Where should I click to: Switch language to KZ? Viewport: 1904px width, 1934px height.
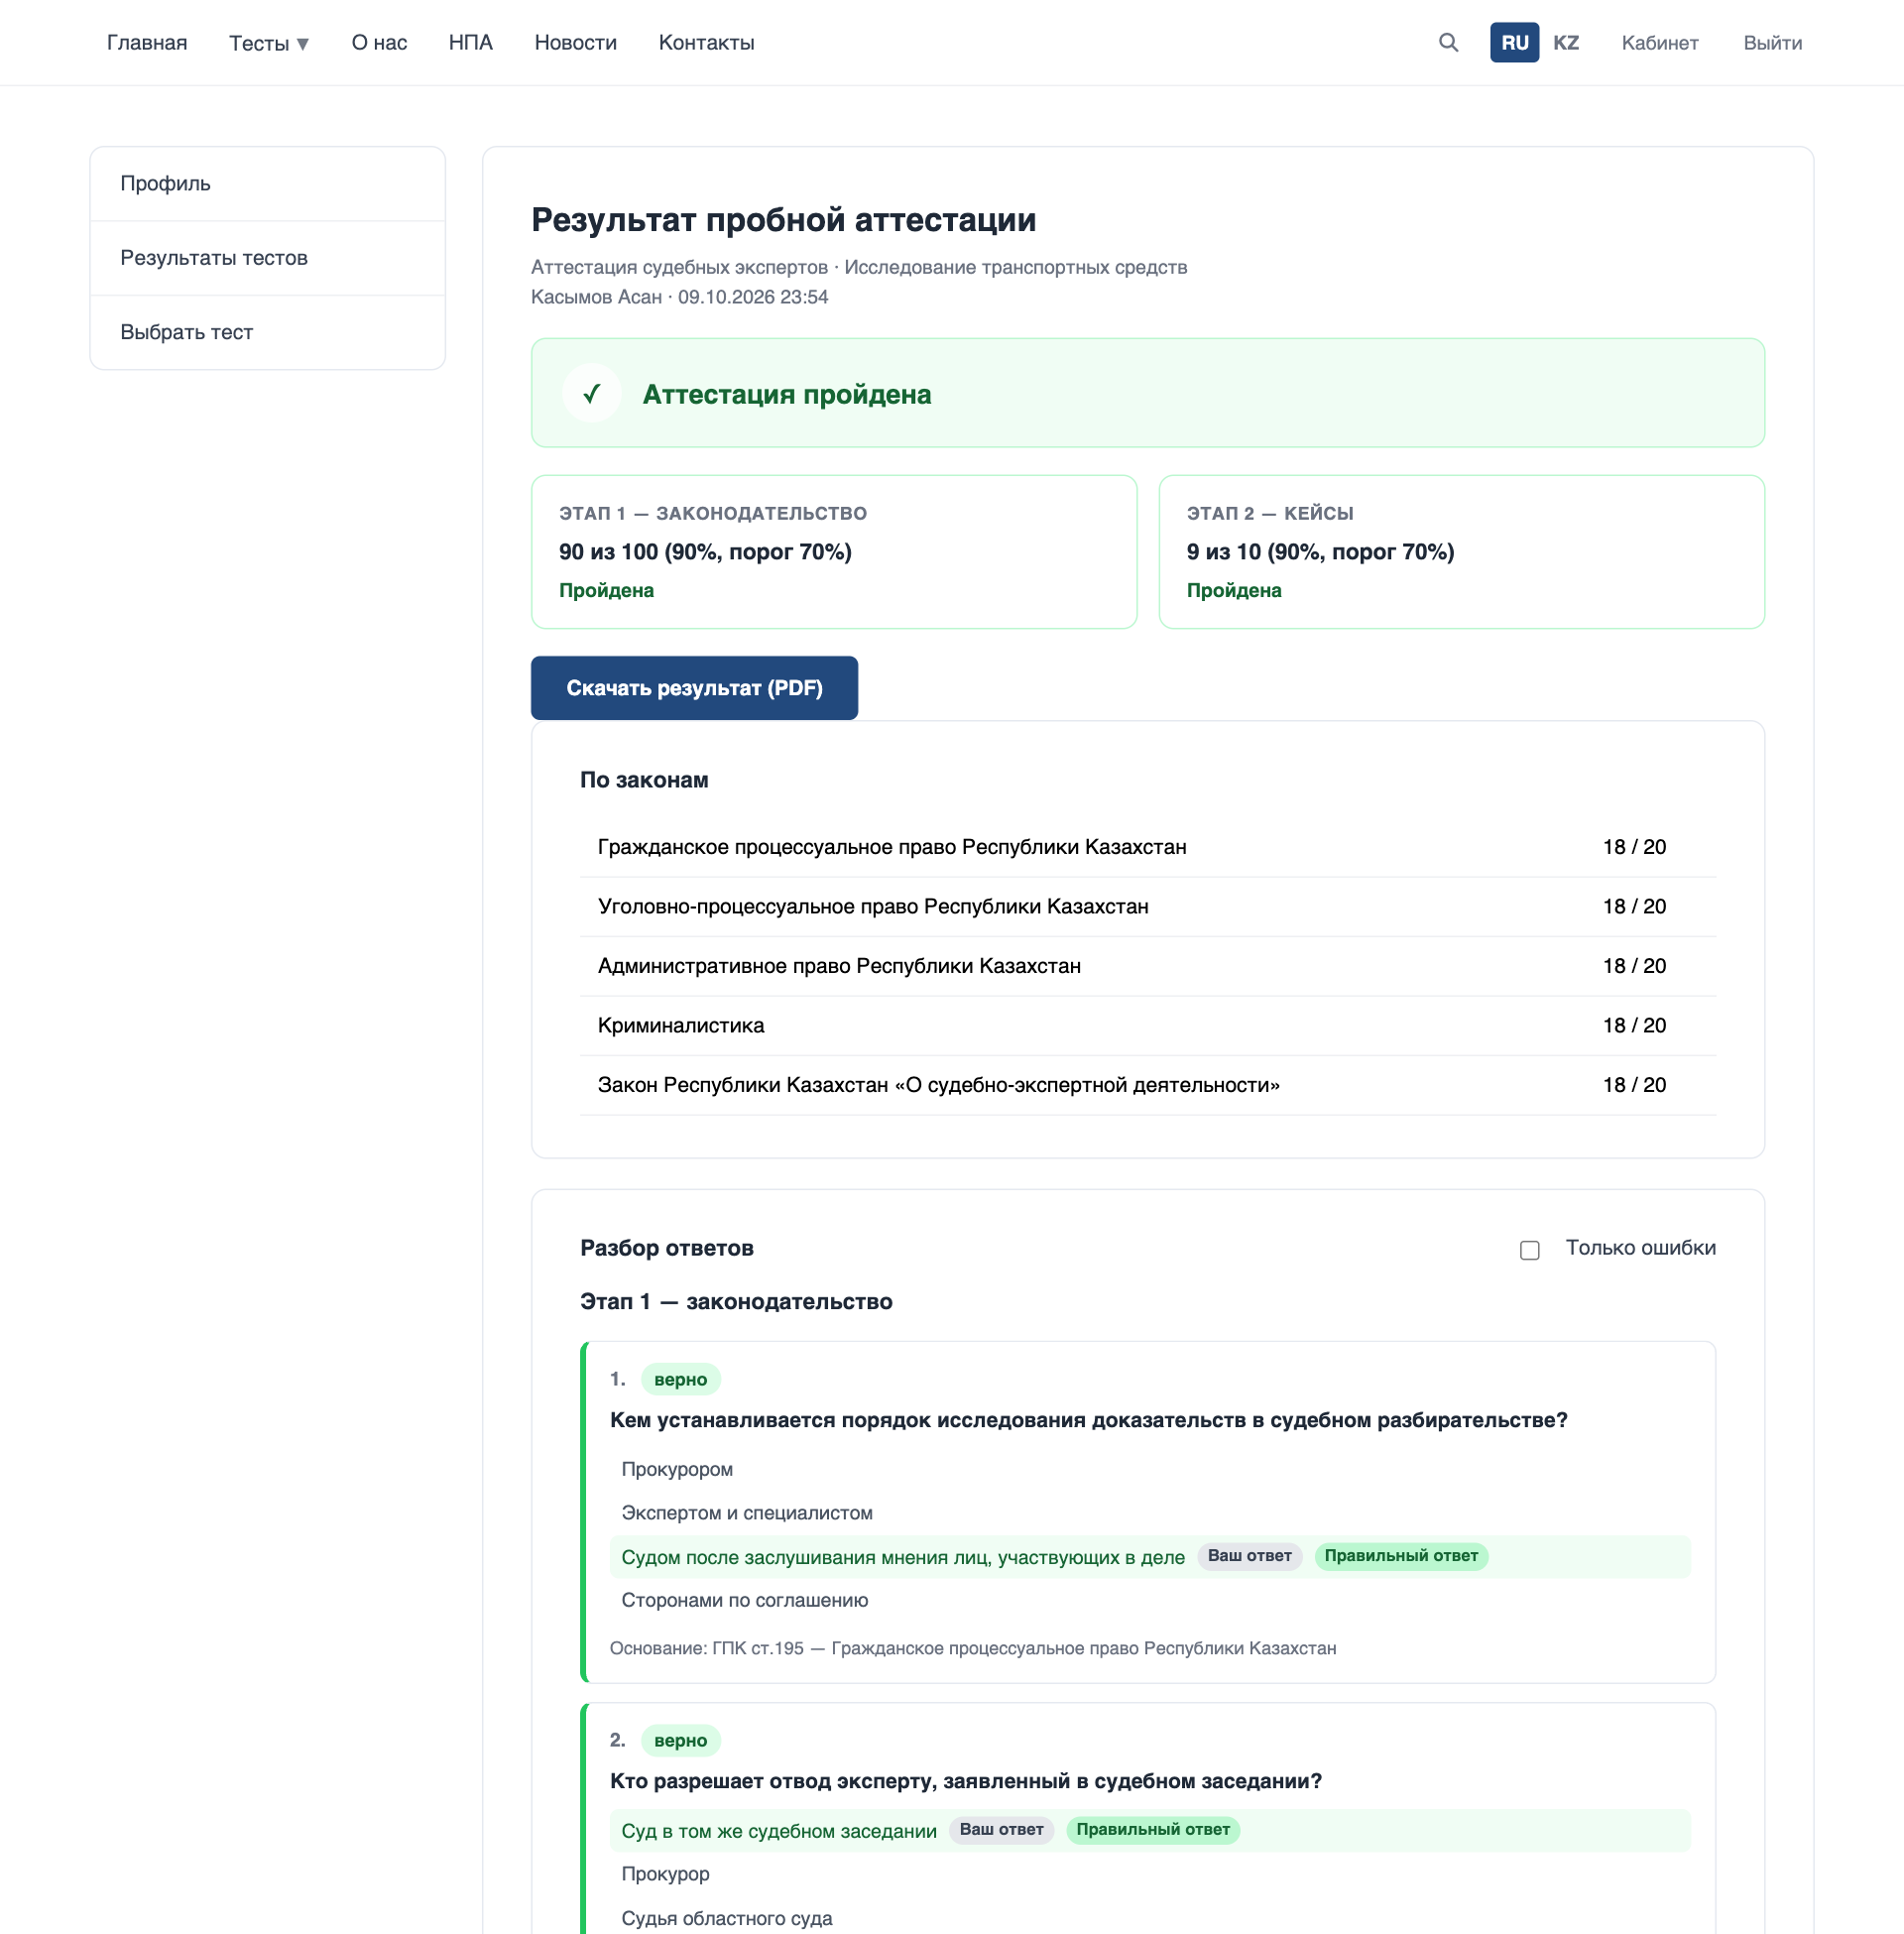1566,43
